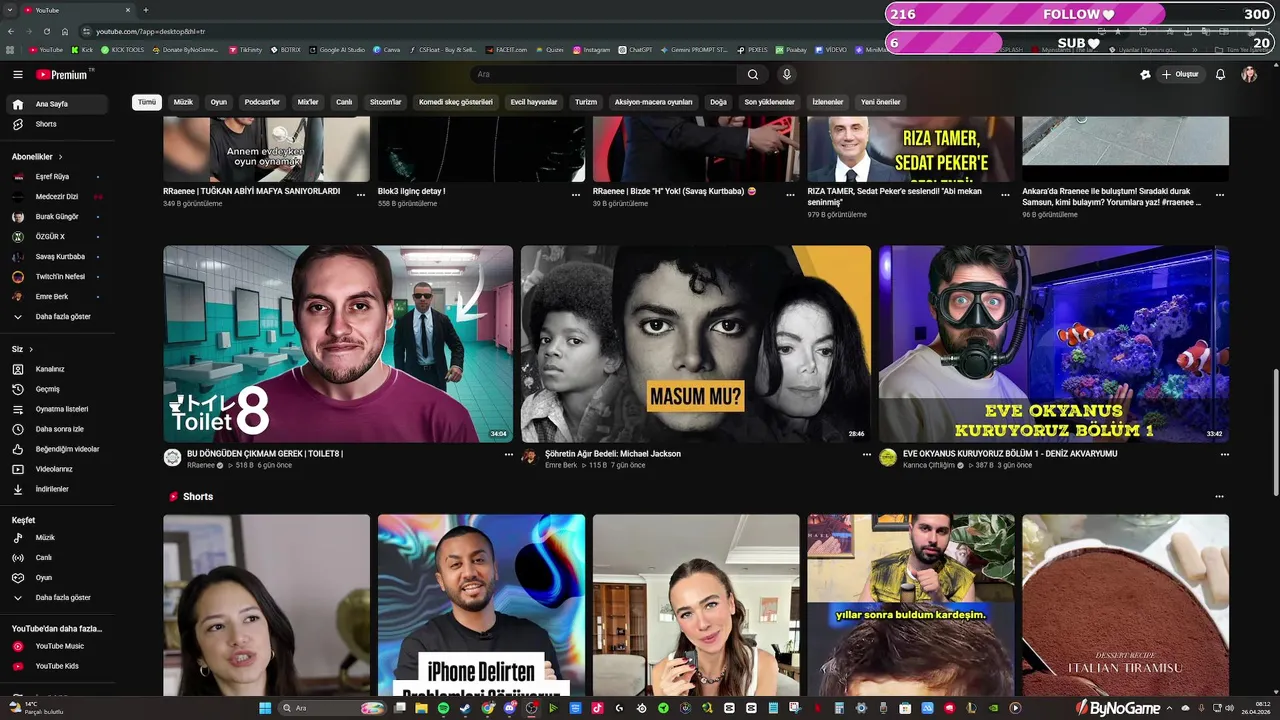Open the Medcezir Dizi subscription channel

click(x=57, y=197)
